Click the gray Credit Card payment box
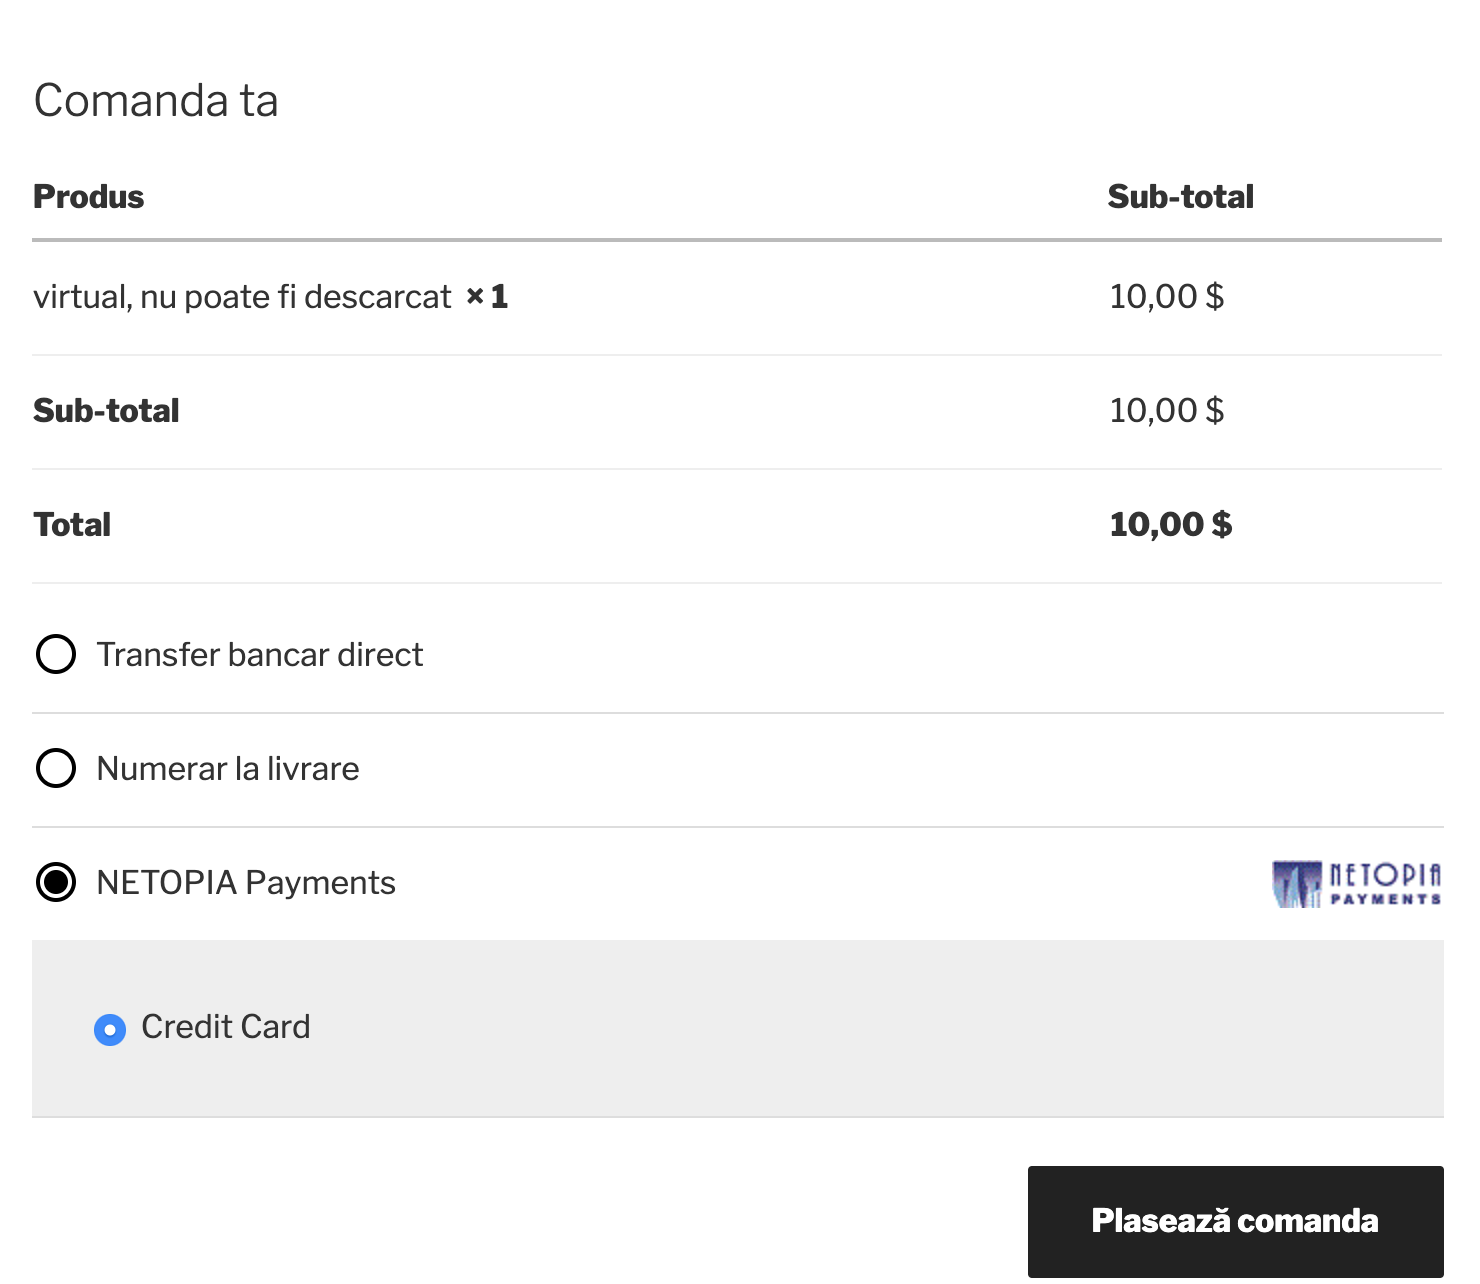The width and height of the screenshot is (1480, 1284). pyautogui.click(x=738, y=1029)
